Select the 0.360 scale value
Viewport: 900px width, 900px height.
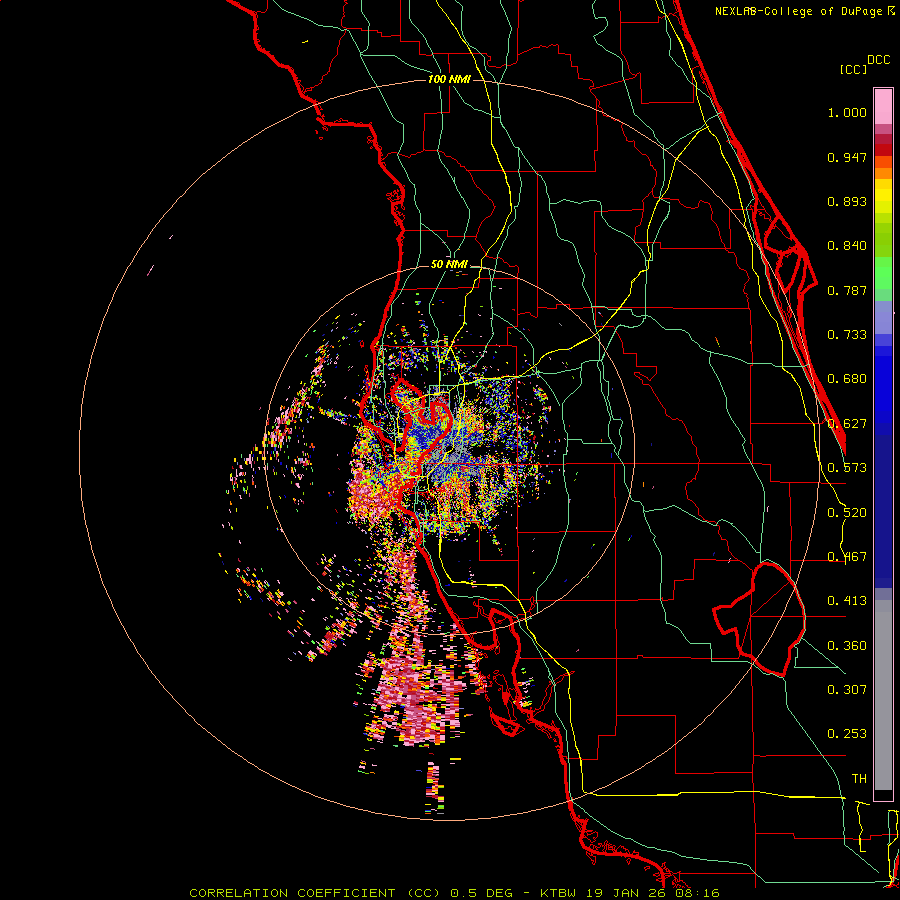coord(847,646)
